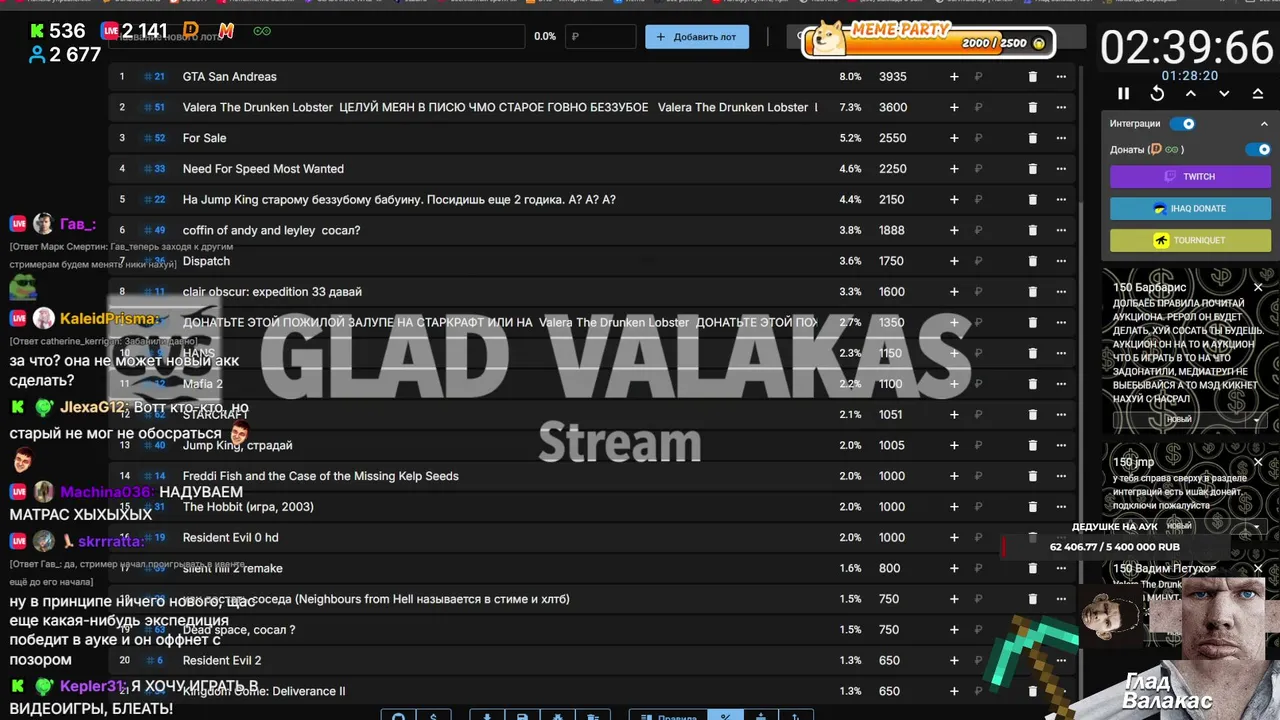Click KaleidPrisma username in chat
This screenshot has width=1280, height=720.
(109, 319)
